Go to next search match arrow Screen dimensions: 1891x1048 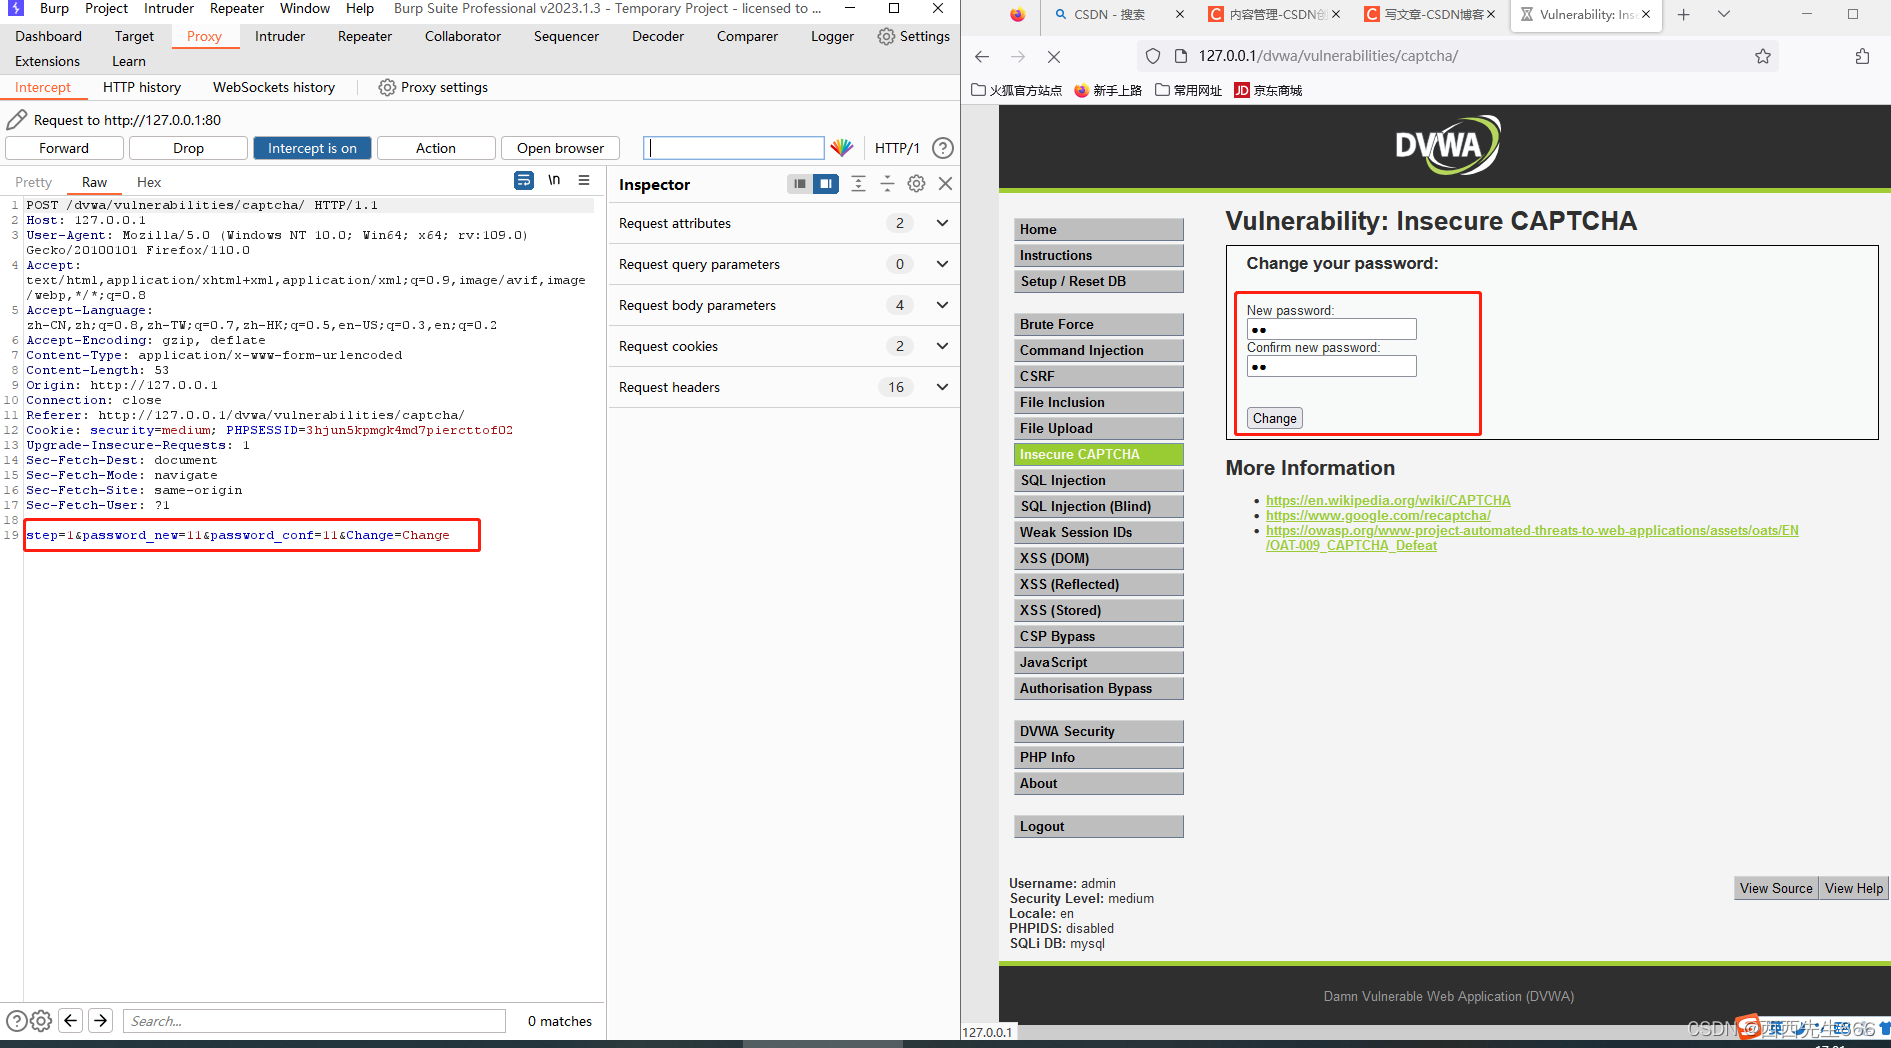[x=100, y=1020]
